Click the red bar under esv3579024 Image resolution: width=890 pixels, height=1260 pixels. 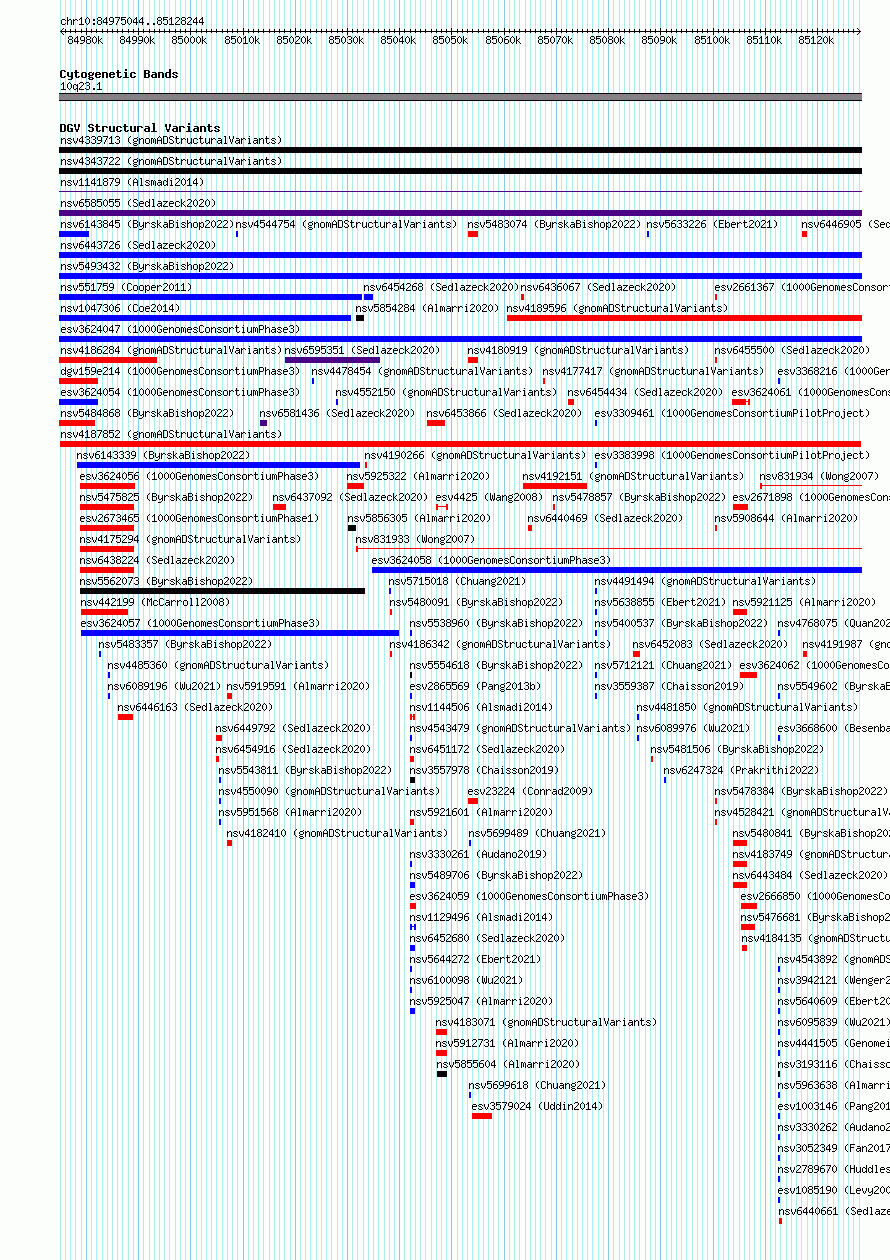click(x=482, y=1116)
